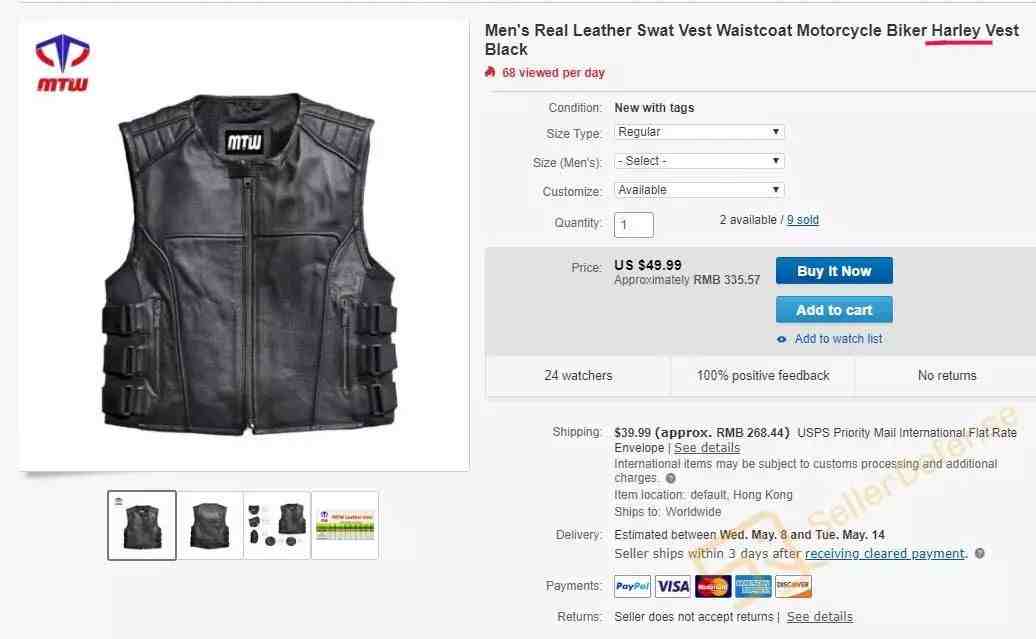The height and width of the screenshot is (639, 1036).
Task: Click the Mastercard payment icon
Action: [x=713, y=585]
